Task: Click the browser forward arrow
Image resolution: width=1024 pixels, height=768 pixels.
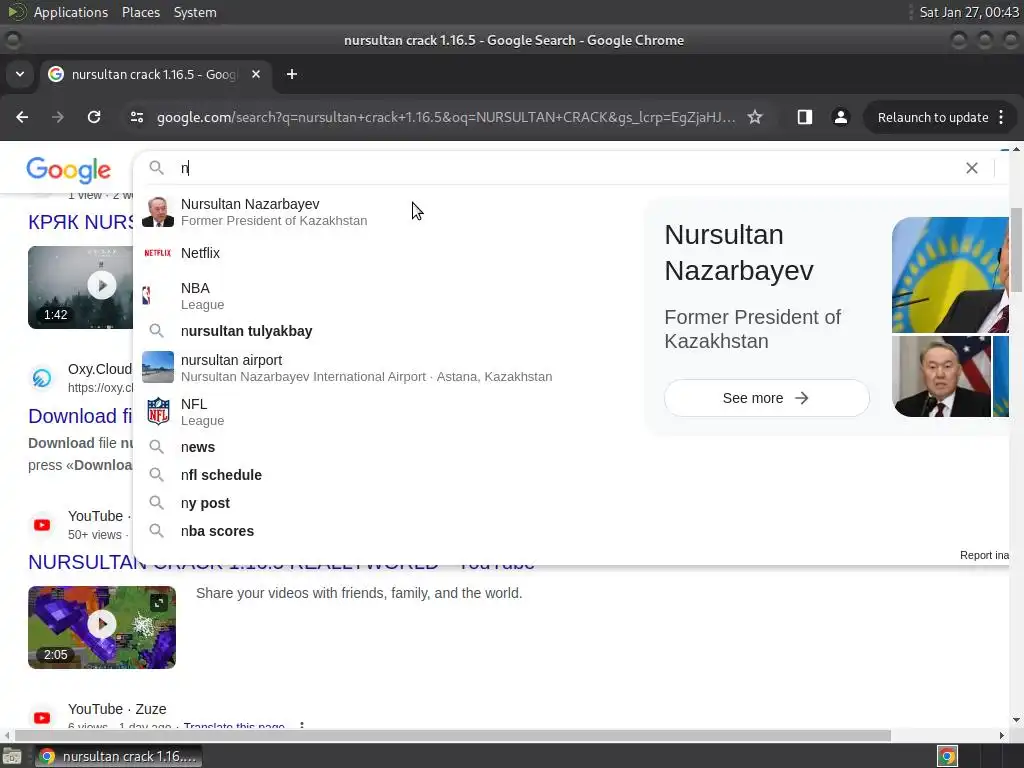Action: pyautogui.click(x=58, y=117)
